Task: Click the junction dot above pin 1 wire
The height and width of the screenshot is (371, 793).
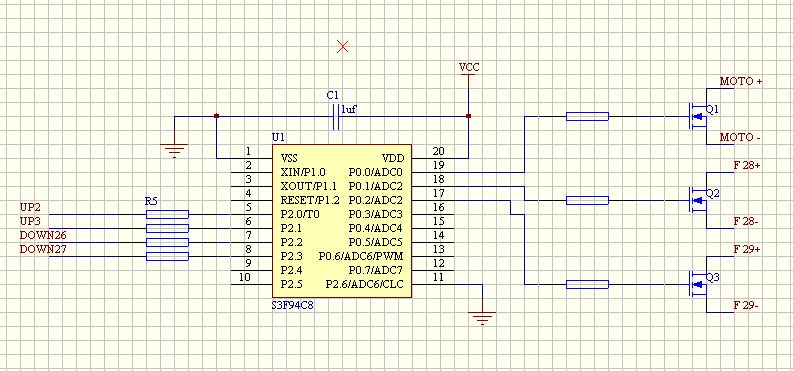Action: click(x=216, y=116)
